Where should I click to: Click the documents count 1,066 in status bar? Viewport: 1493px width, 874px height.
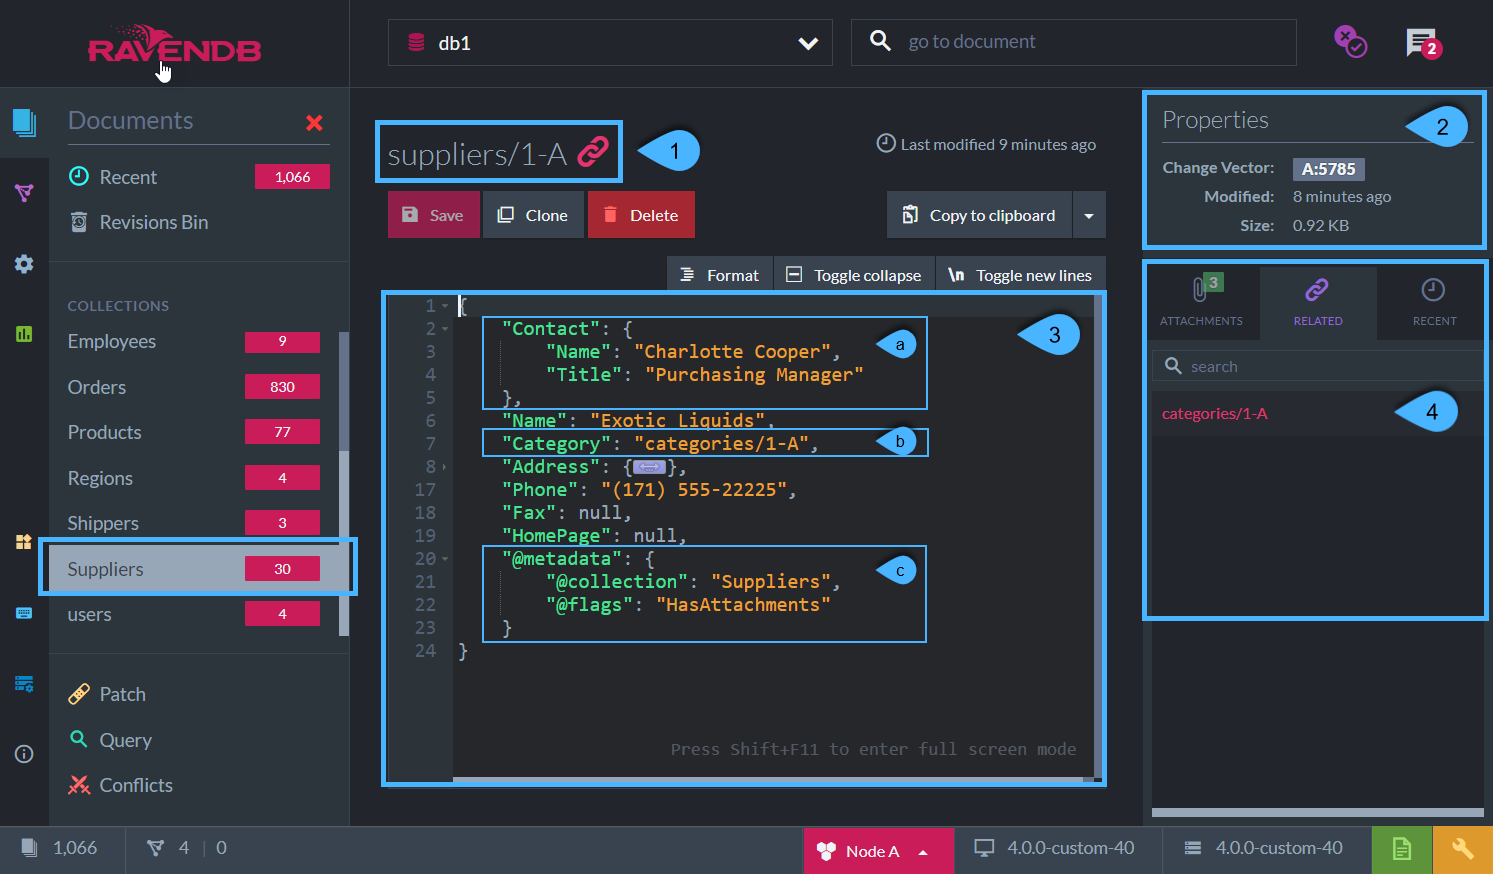coord(61,848)
